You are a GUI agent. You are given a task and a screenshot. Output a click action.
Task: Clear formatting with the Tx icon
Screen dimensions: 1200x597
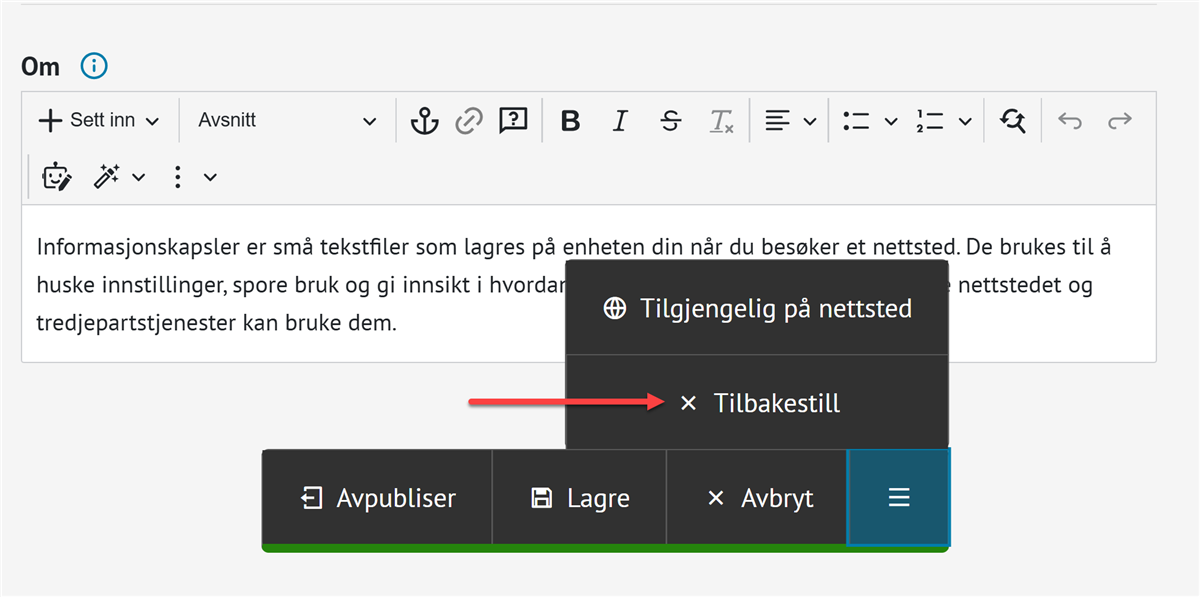coord(721,121)
